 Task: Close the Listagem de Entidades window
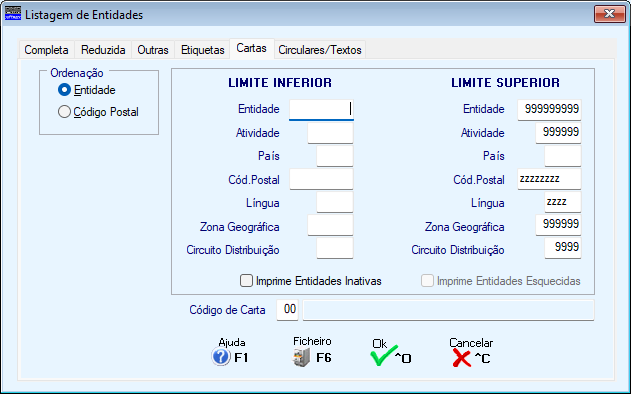point(609,14)
